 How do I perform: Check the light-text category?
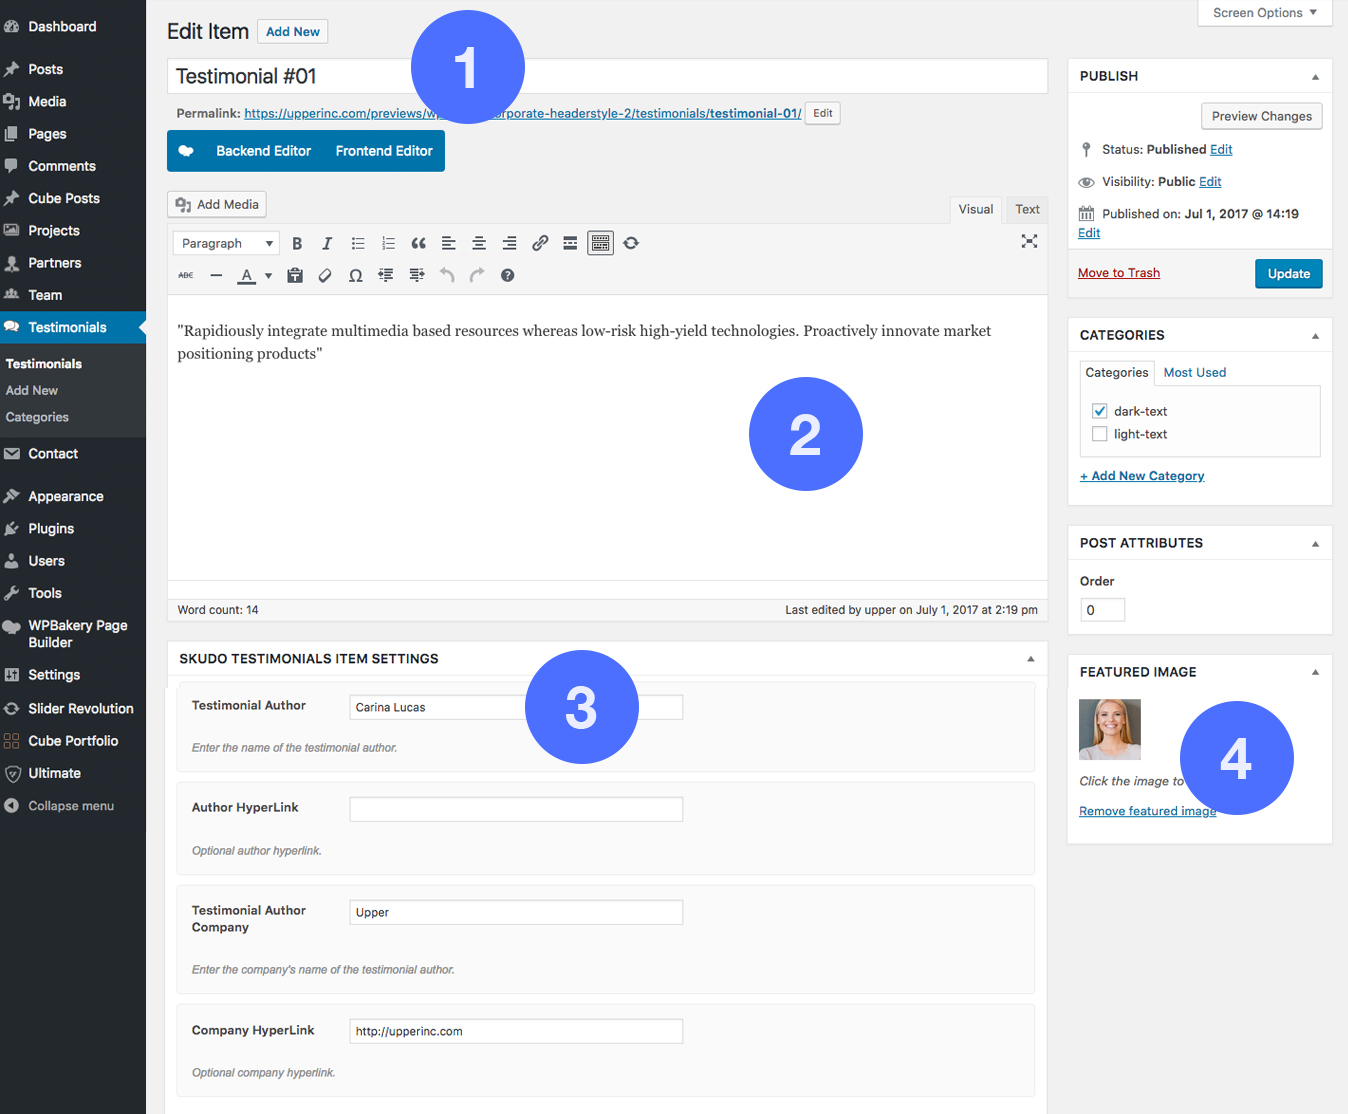[x=1100, y=434]
